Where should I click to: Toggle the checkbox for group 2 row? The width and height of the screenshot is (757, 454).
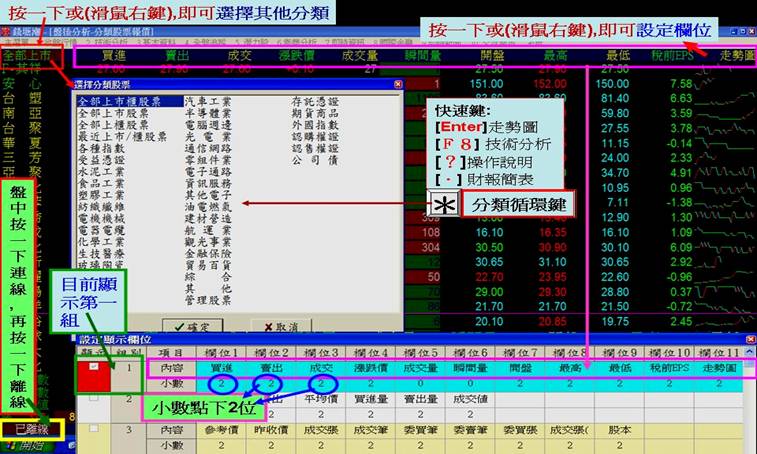(x=95, y=400)
